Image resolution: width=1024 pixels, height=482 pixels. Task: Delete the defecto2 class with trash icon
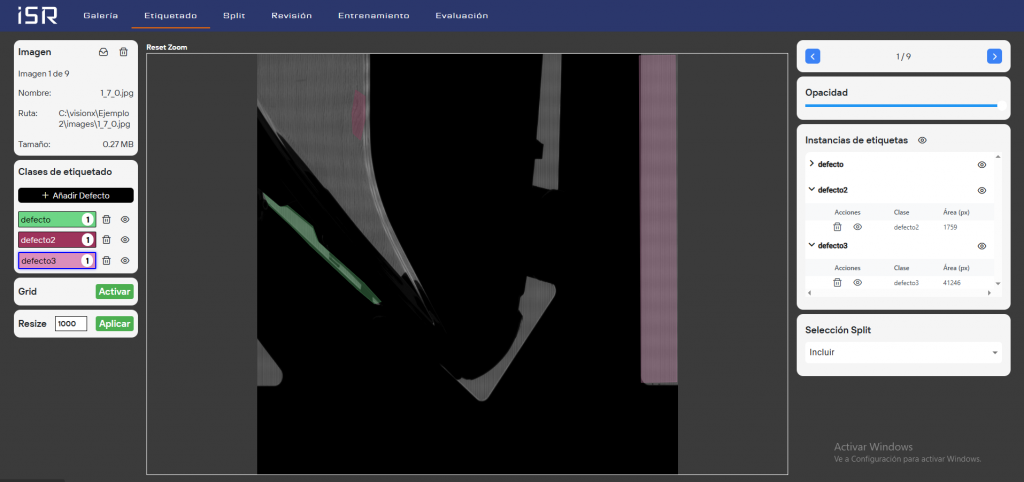(x=107, y=240)
